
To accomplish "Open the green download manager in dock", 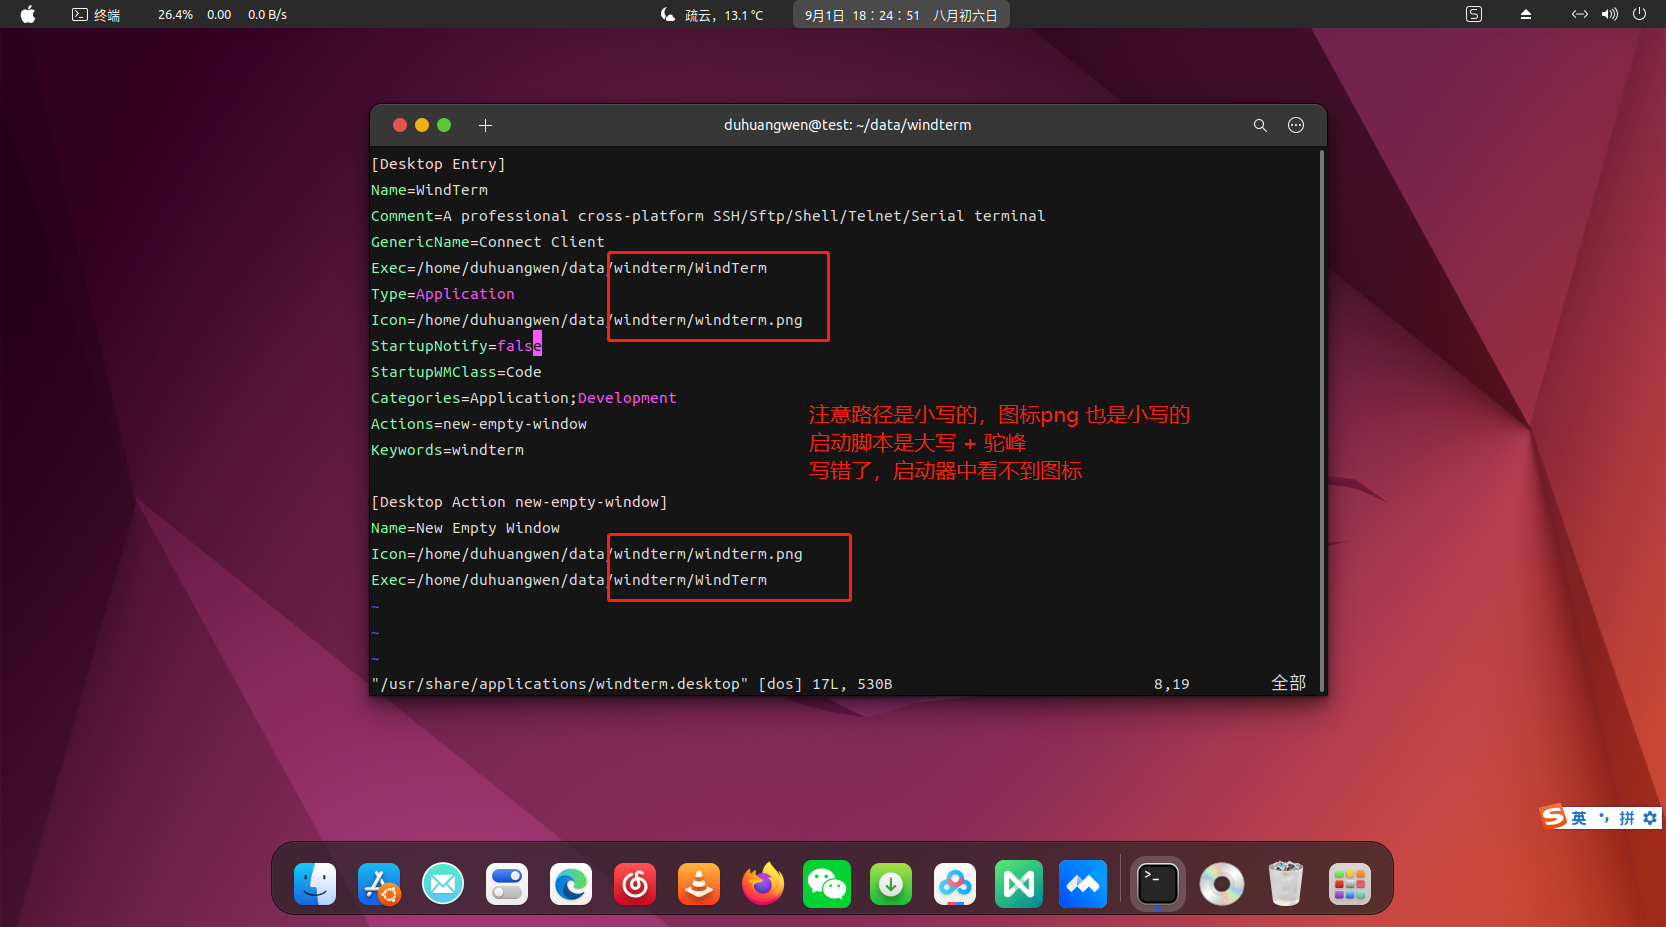I will (x=891, y=884).
